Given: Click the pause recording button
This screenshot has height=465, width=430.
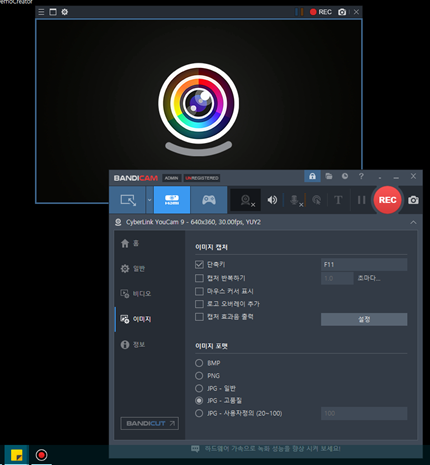Looking at the screenshot, I should [361, 200].
